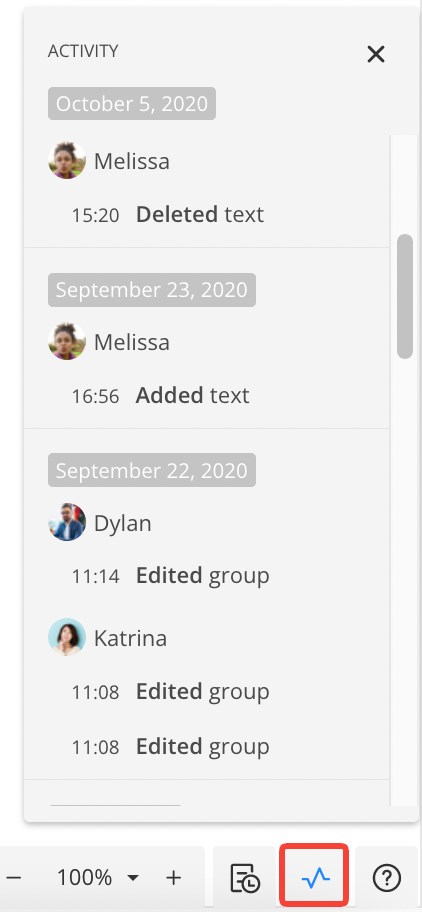Open Katrina's second 11:08 Edited group entry
Screen dimensions: 422x912
(x=170, y=746)
